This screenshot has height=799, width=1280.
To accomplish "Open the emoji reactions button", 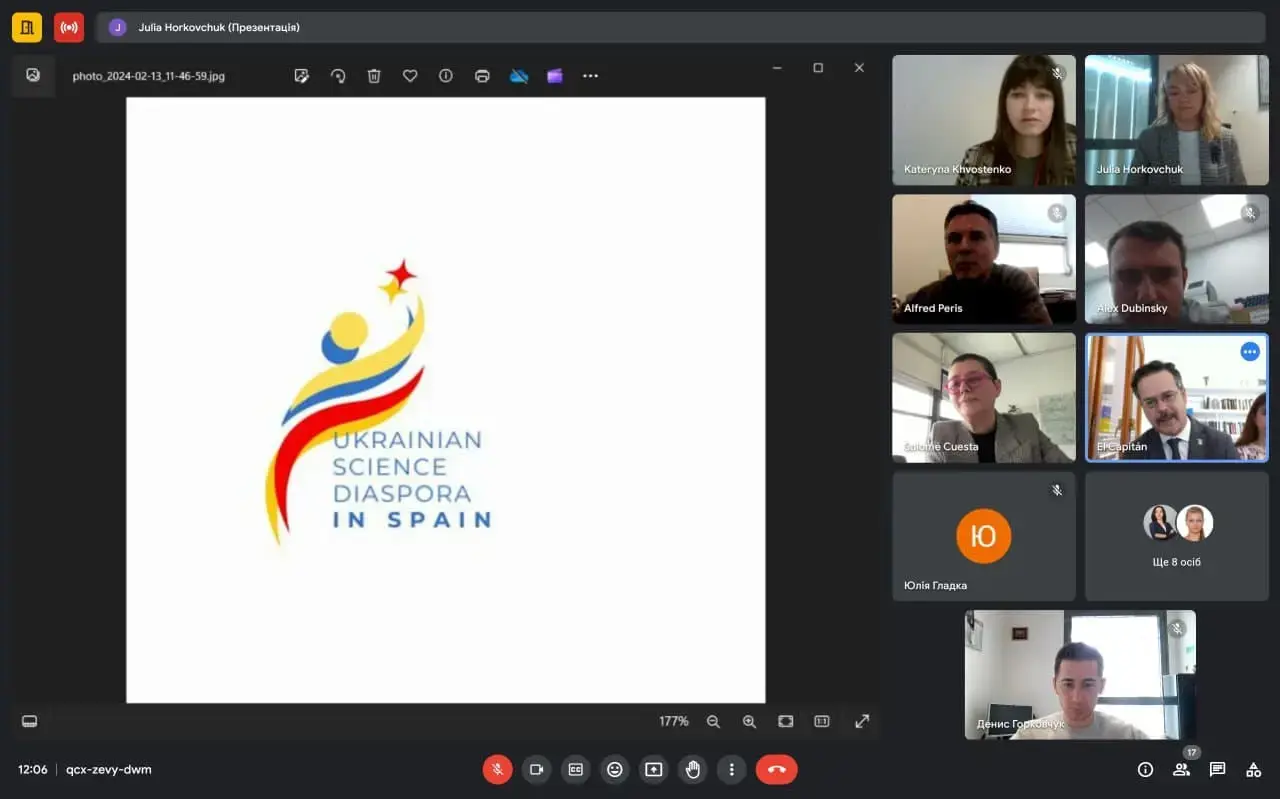I will (614, 769).
